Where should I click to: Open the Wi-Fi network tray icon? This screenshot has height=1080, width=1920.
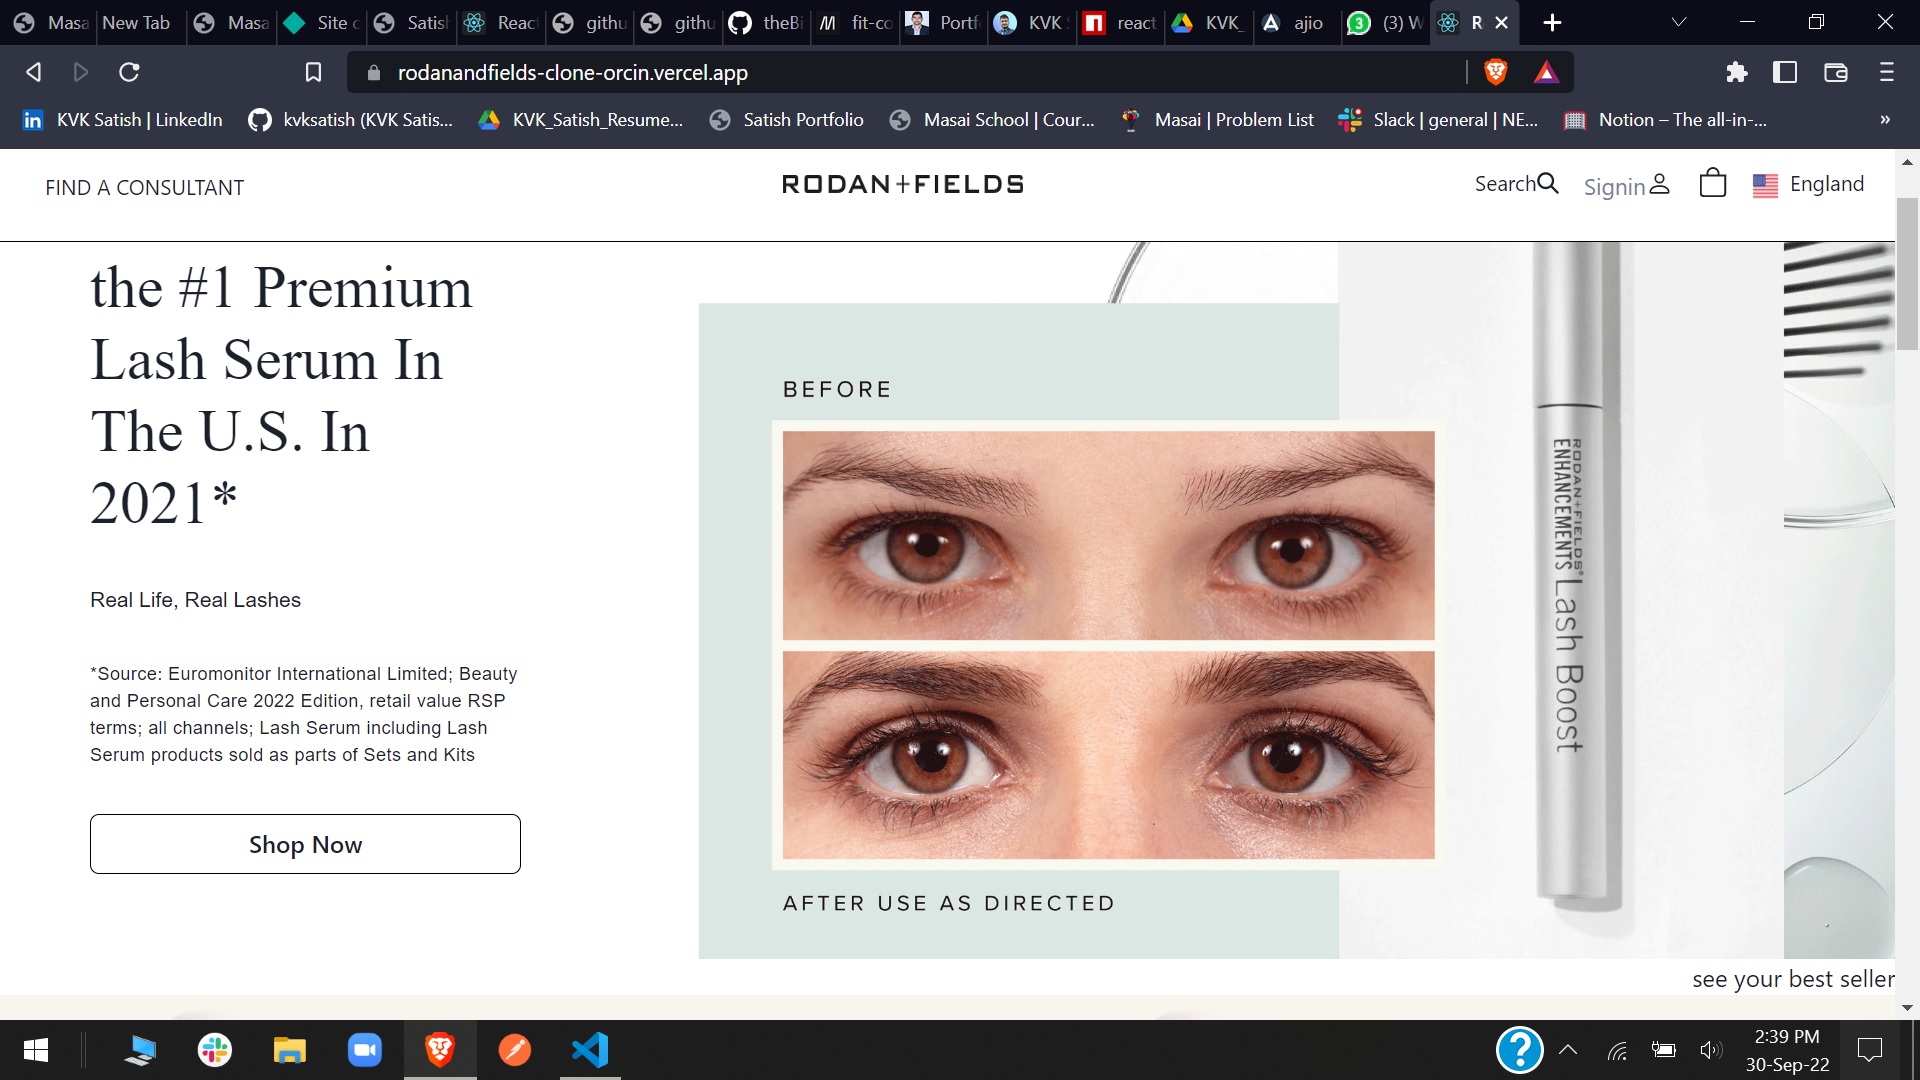[1617, 1050]
